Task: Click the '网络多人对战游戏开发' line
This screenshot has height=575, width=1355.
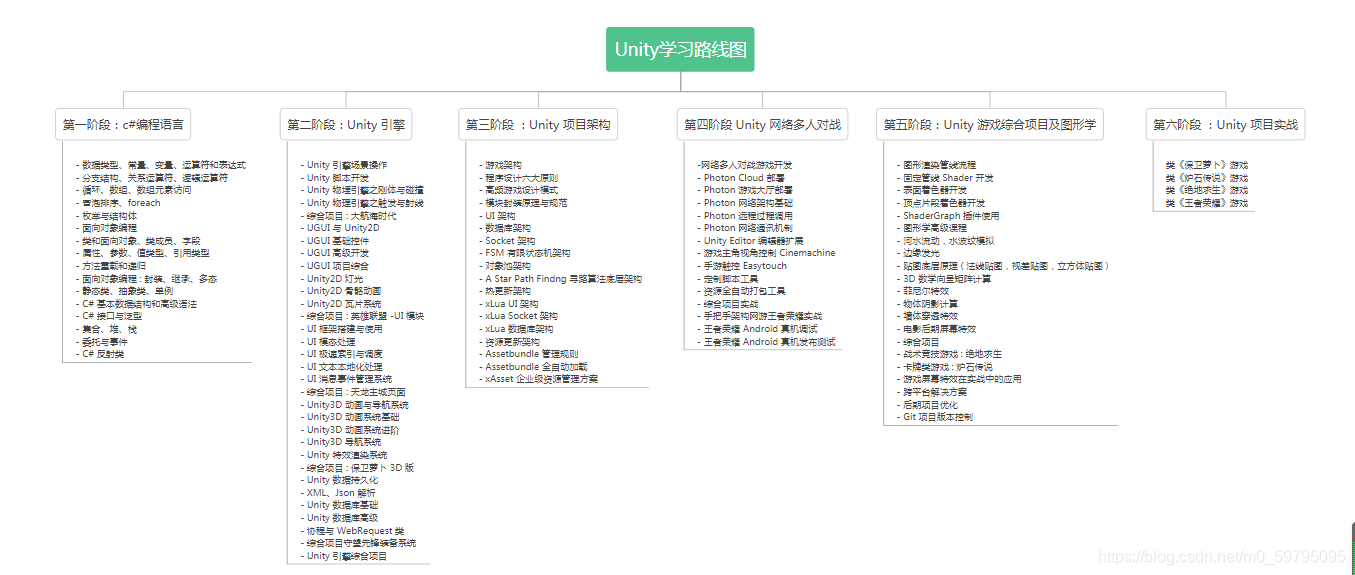Action: tap(745, 165)
